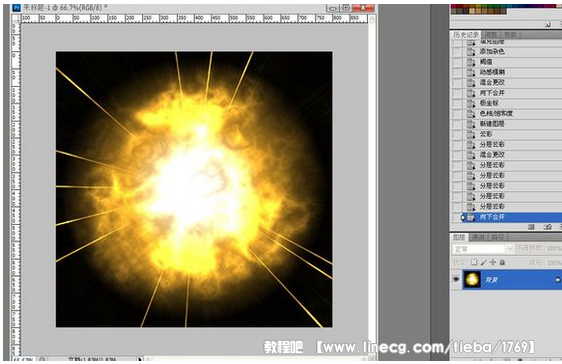Click the 文档:1.83M/1.83M status info
Screen dimensions: 562x364
[91, 359]
